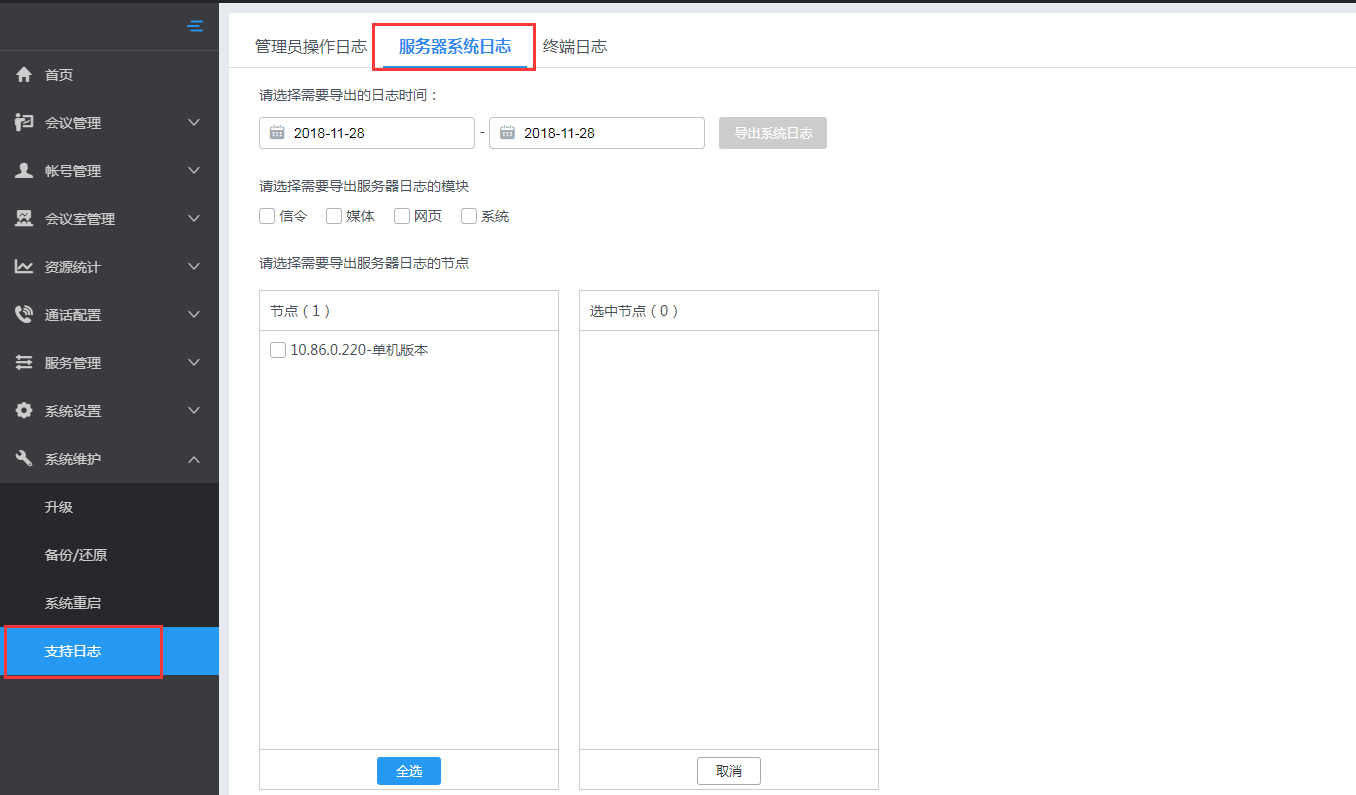The height and width of the screenshot is (795, 1356).
Task: Collapse 系统维护 with its up chevron
Action: pos(194,459)
